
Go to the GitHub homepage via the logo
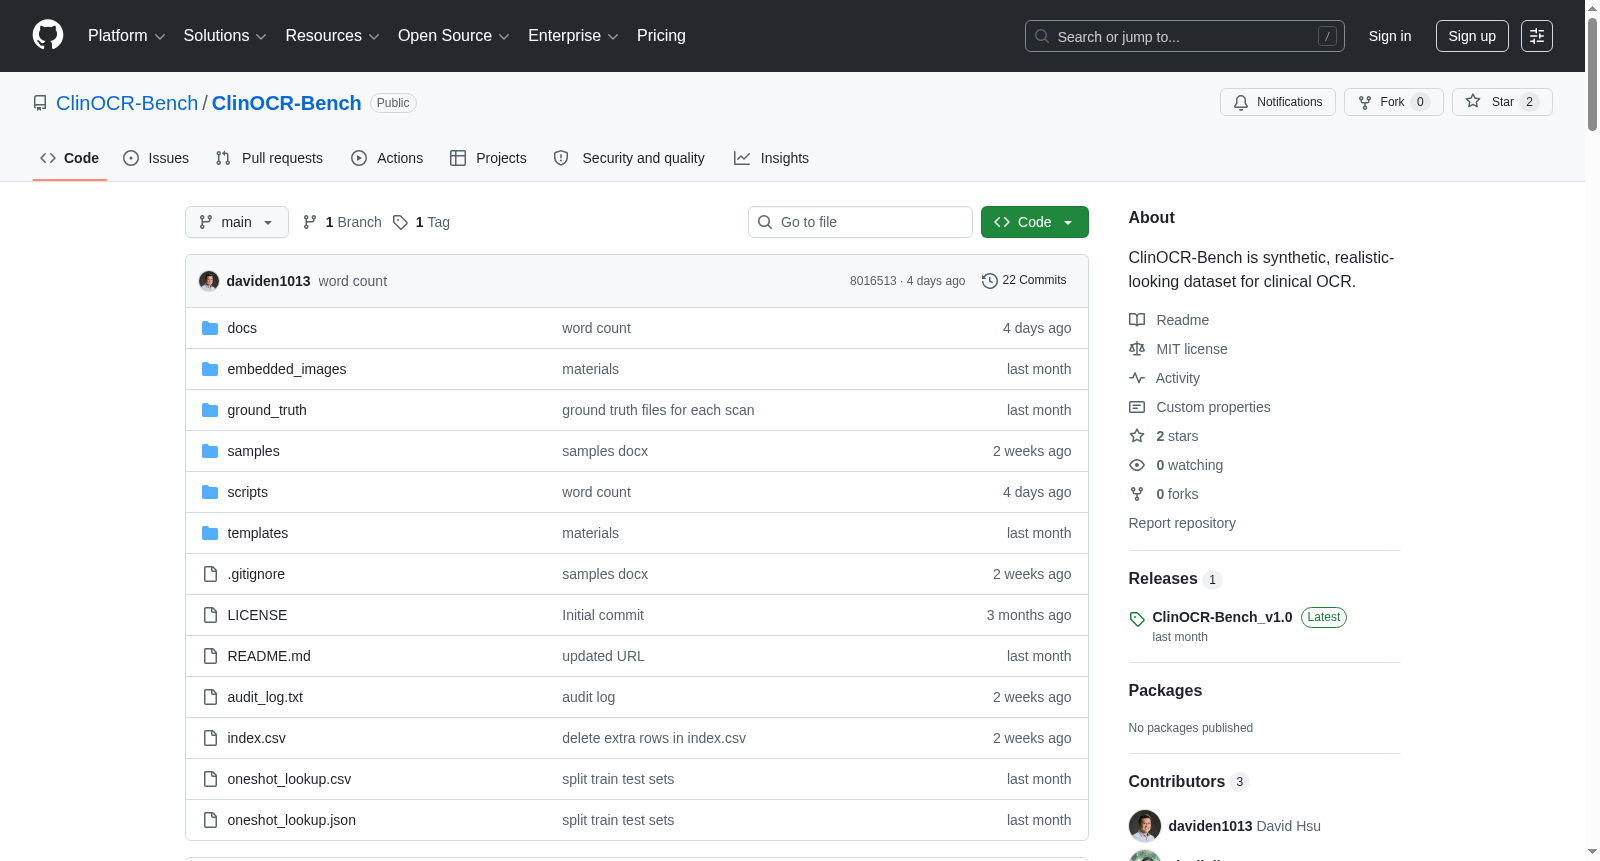coord(48,35)
